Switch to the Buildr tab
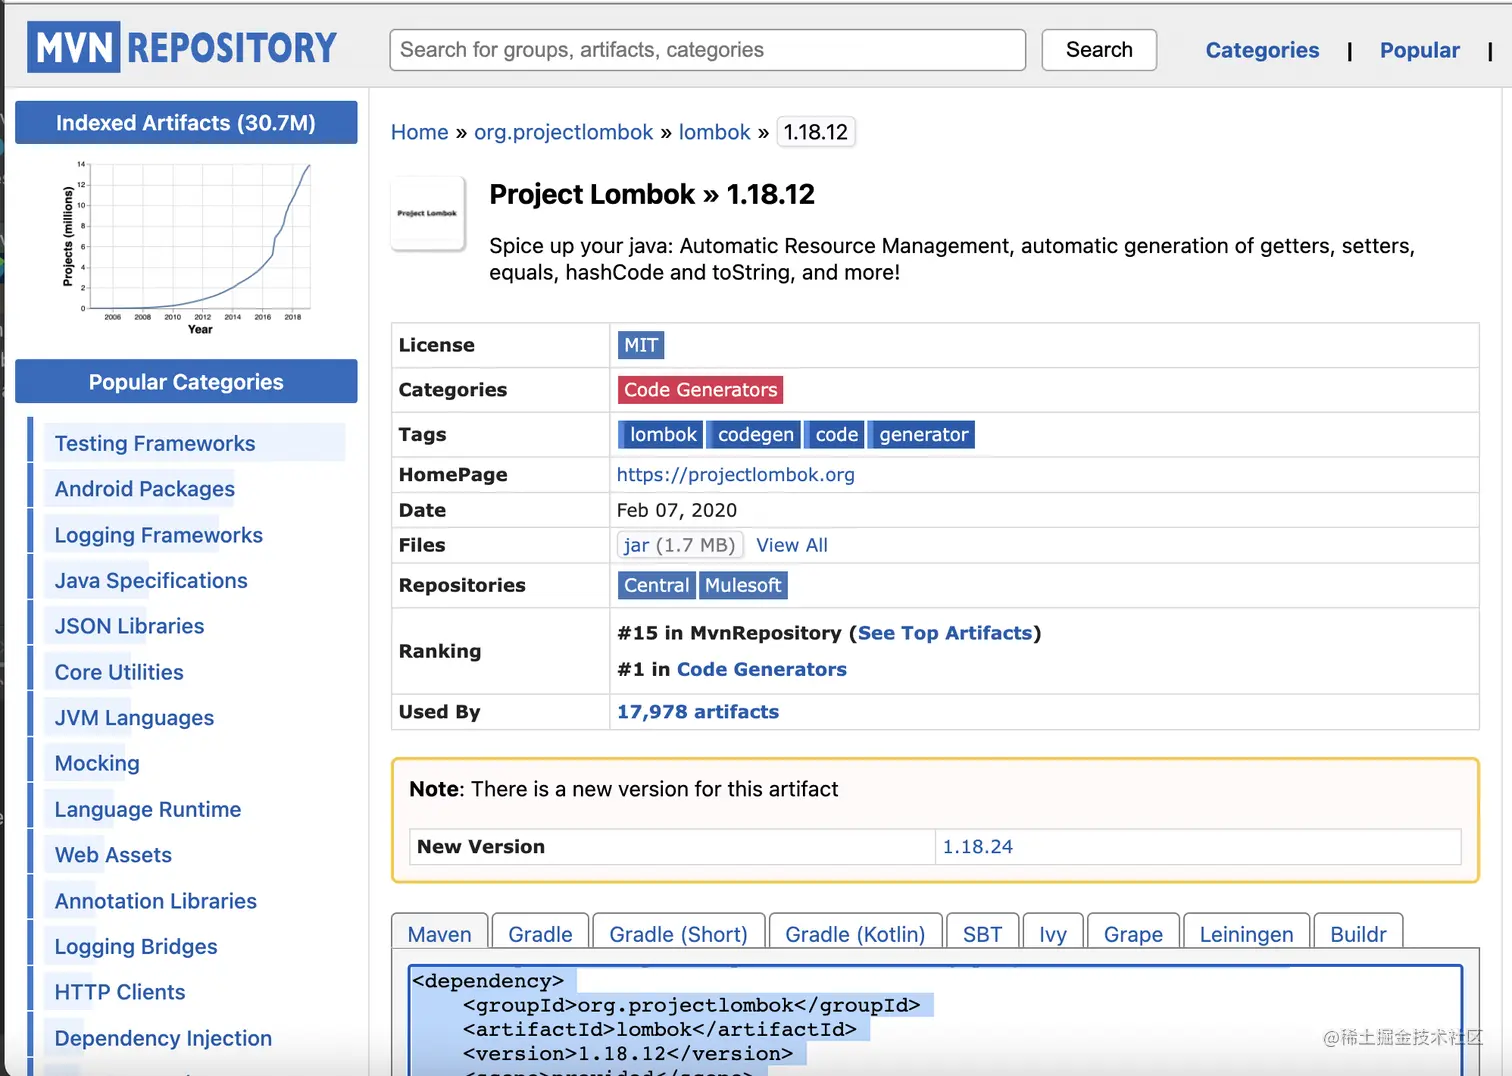Screen dimensions: 1512x1076 coord(1359,931)
